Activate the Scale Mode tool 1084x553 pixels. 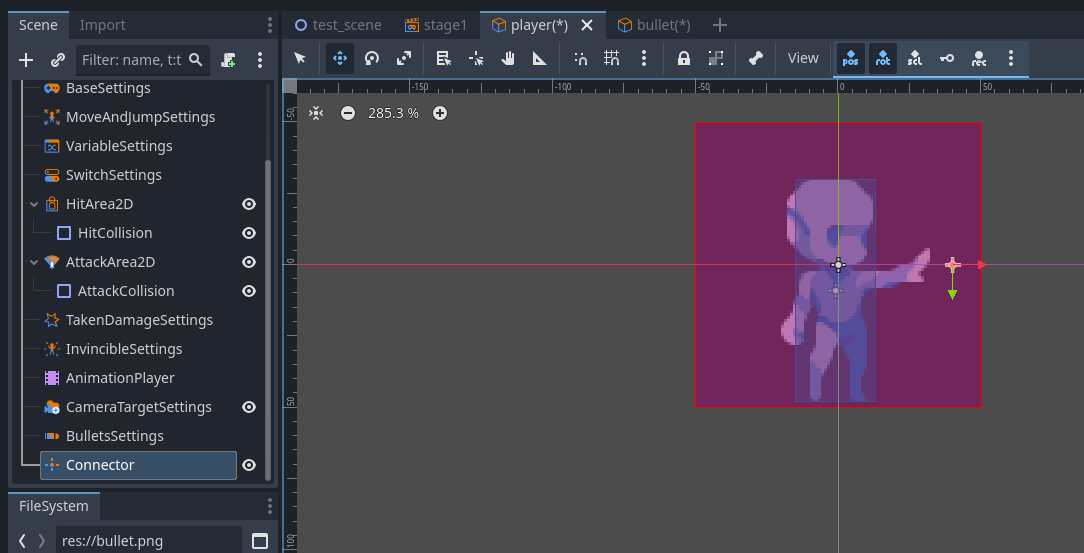(x=404, y=58)
